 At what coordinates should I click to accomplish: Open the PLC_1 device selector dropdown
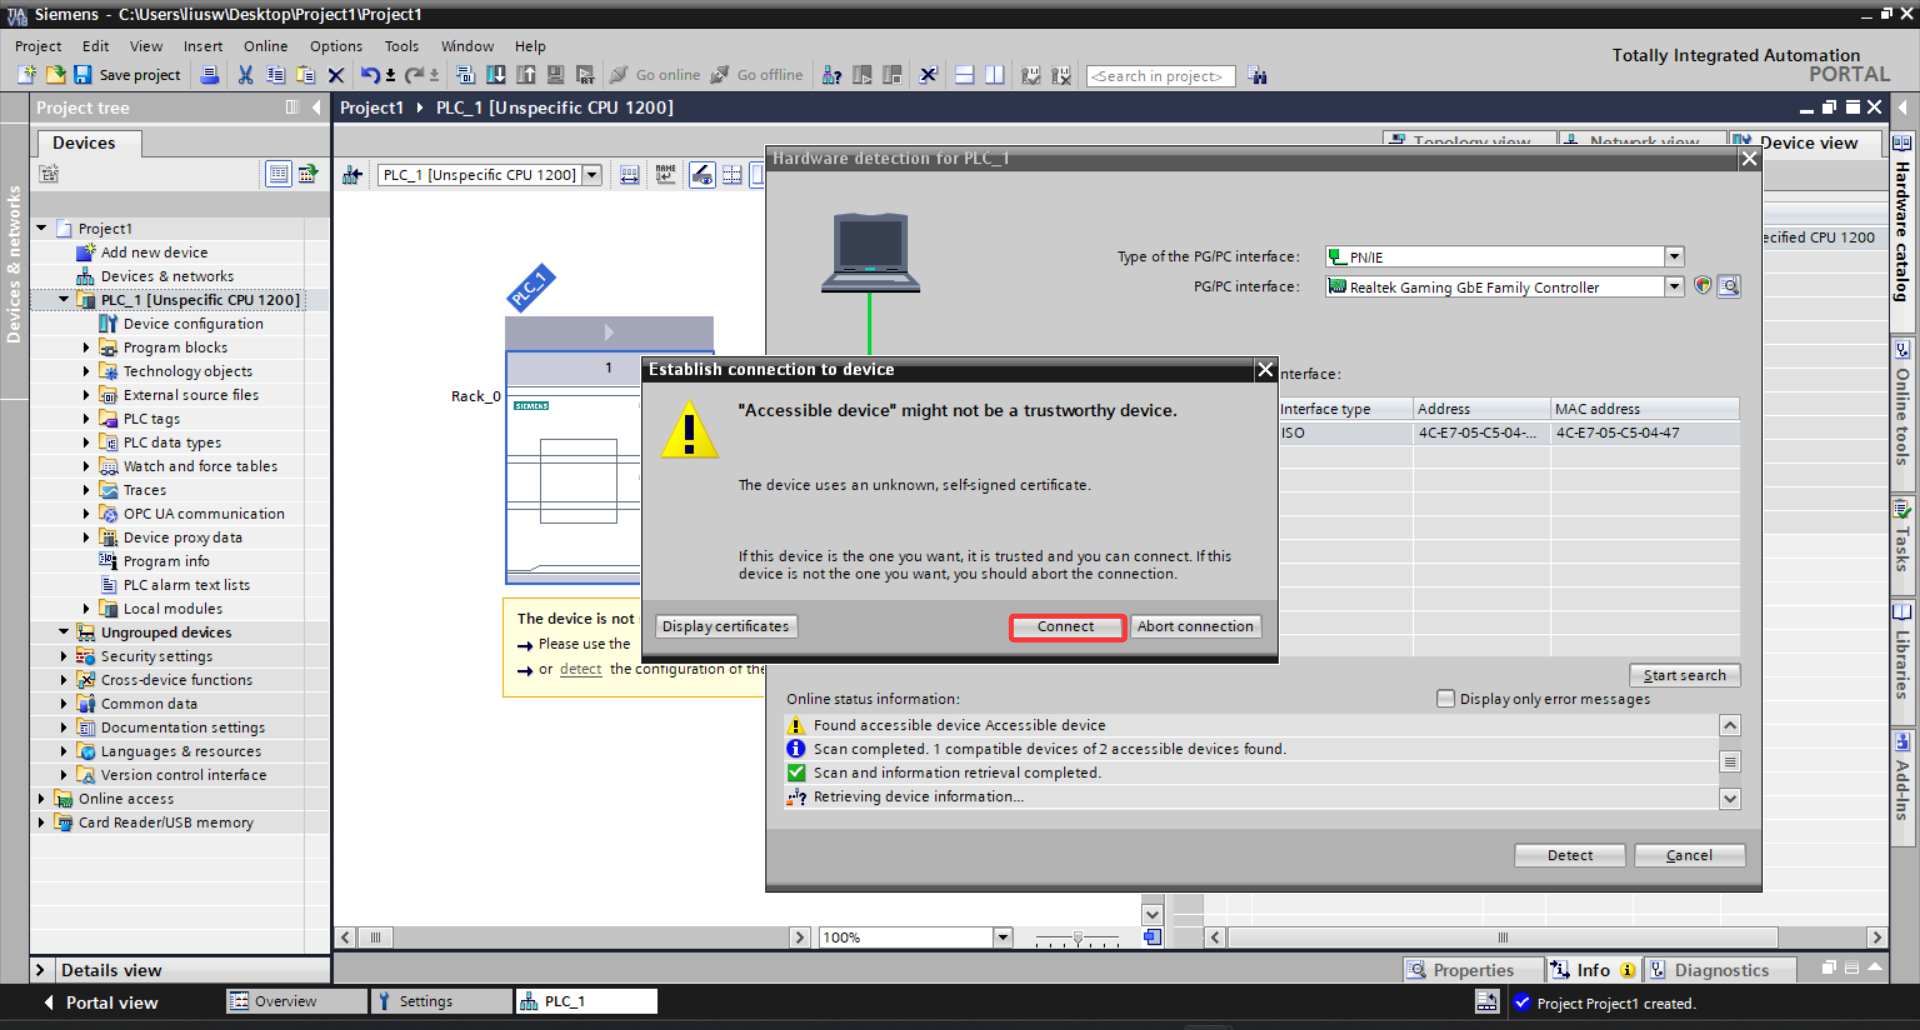[592, 175]
